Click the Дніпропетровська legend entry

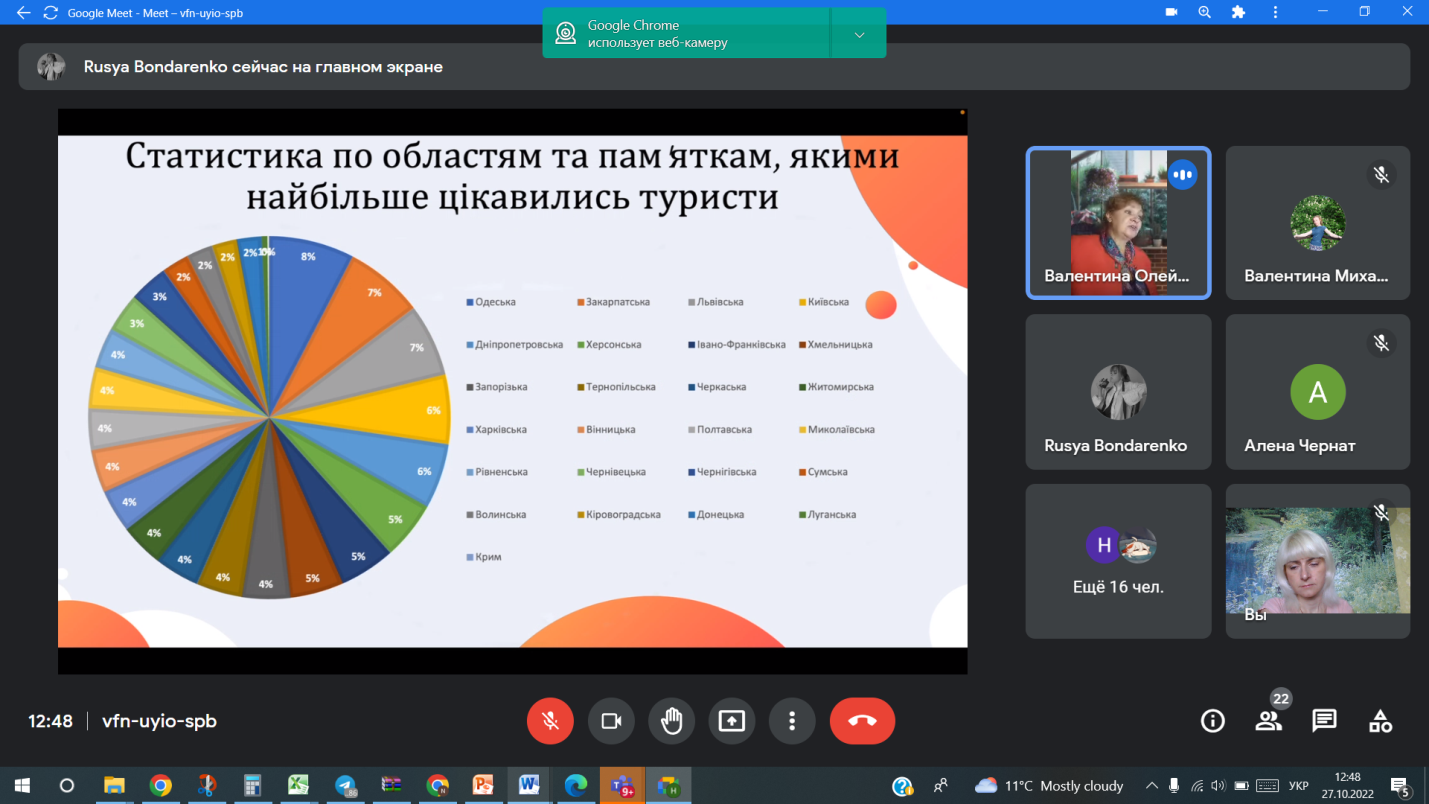(x=515, y=344)
